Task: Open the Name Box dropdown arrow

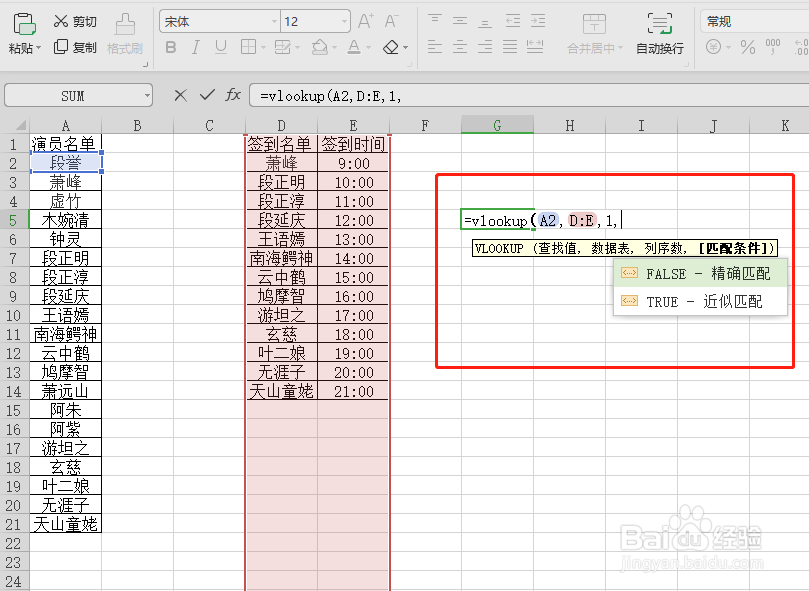Action: pyautogui.click(x=147, y=96)
